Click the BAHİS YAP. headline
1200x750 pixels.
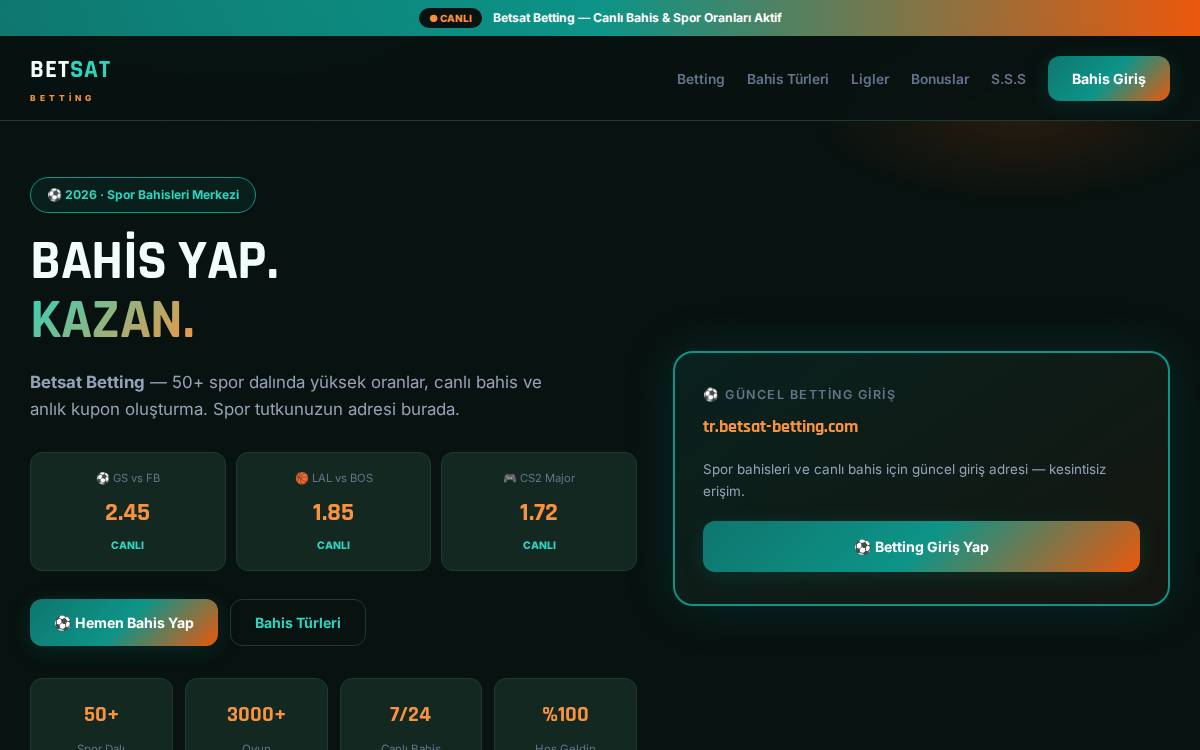(x=155, y=261)
